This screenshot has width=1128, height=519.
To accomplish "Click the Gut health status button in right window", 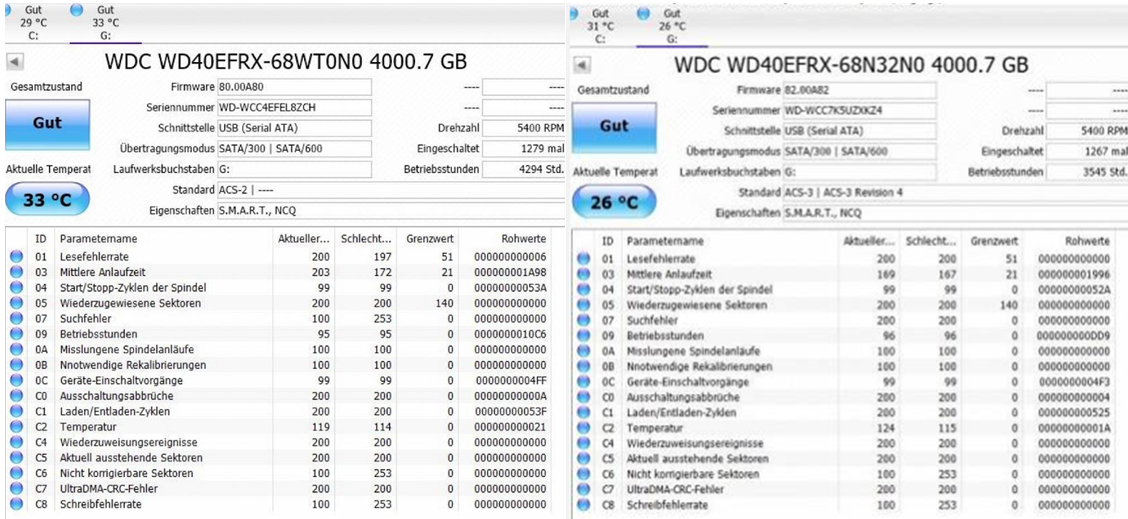I will (614, 127).
